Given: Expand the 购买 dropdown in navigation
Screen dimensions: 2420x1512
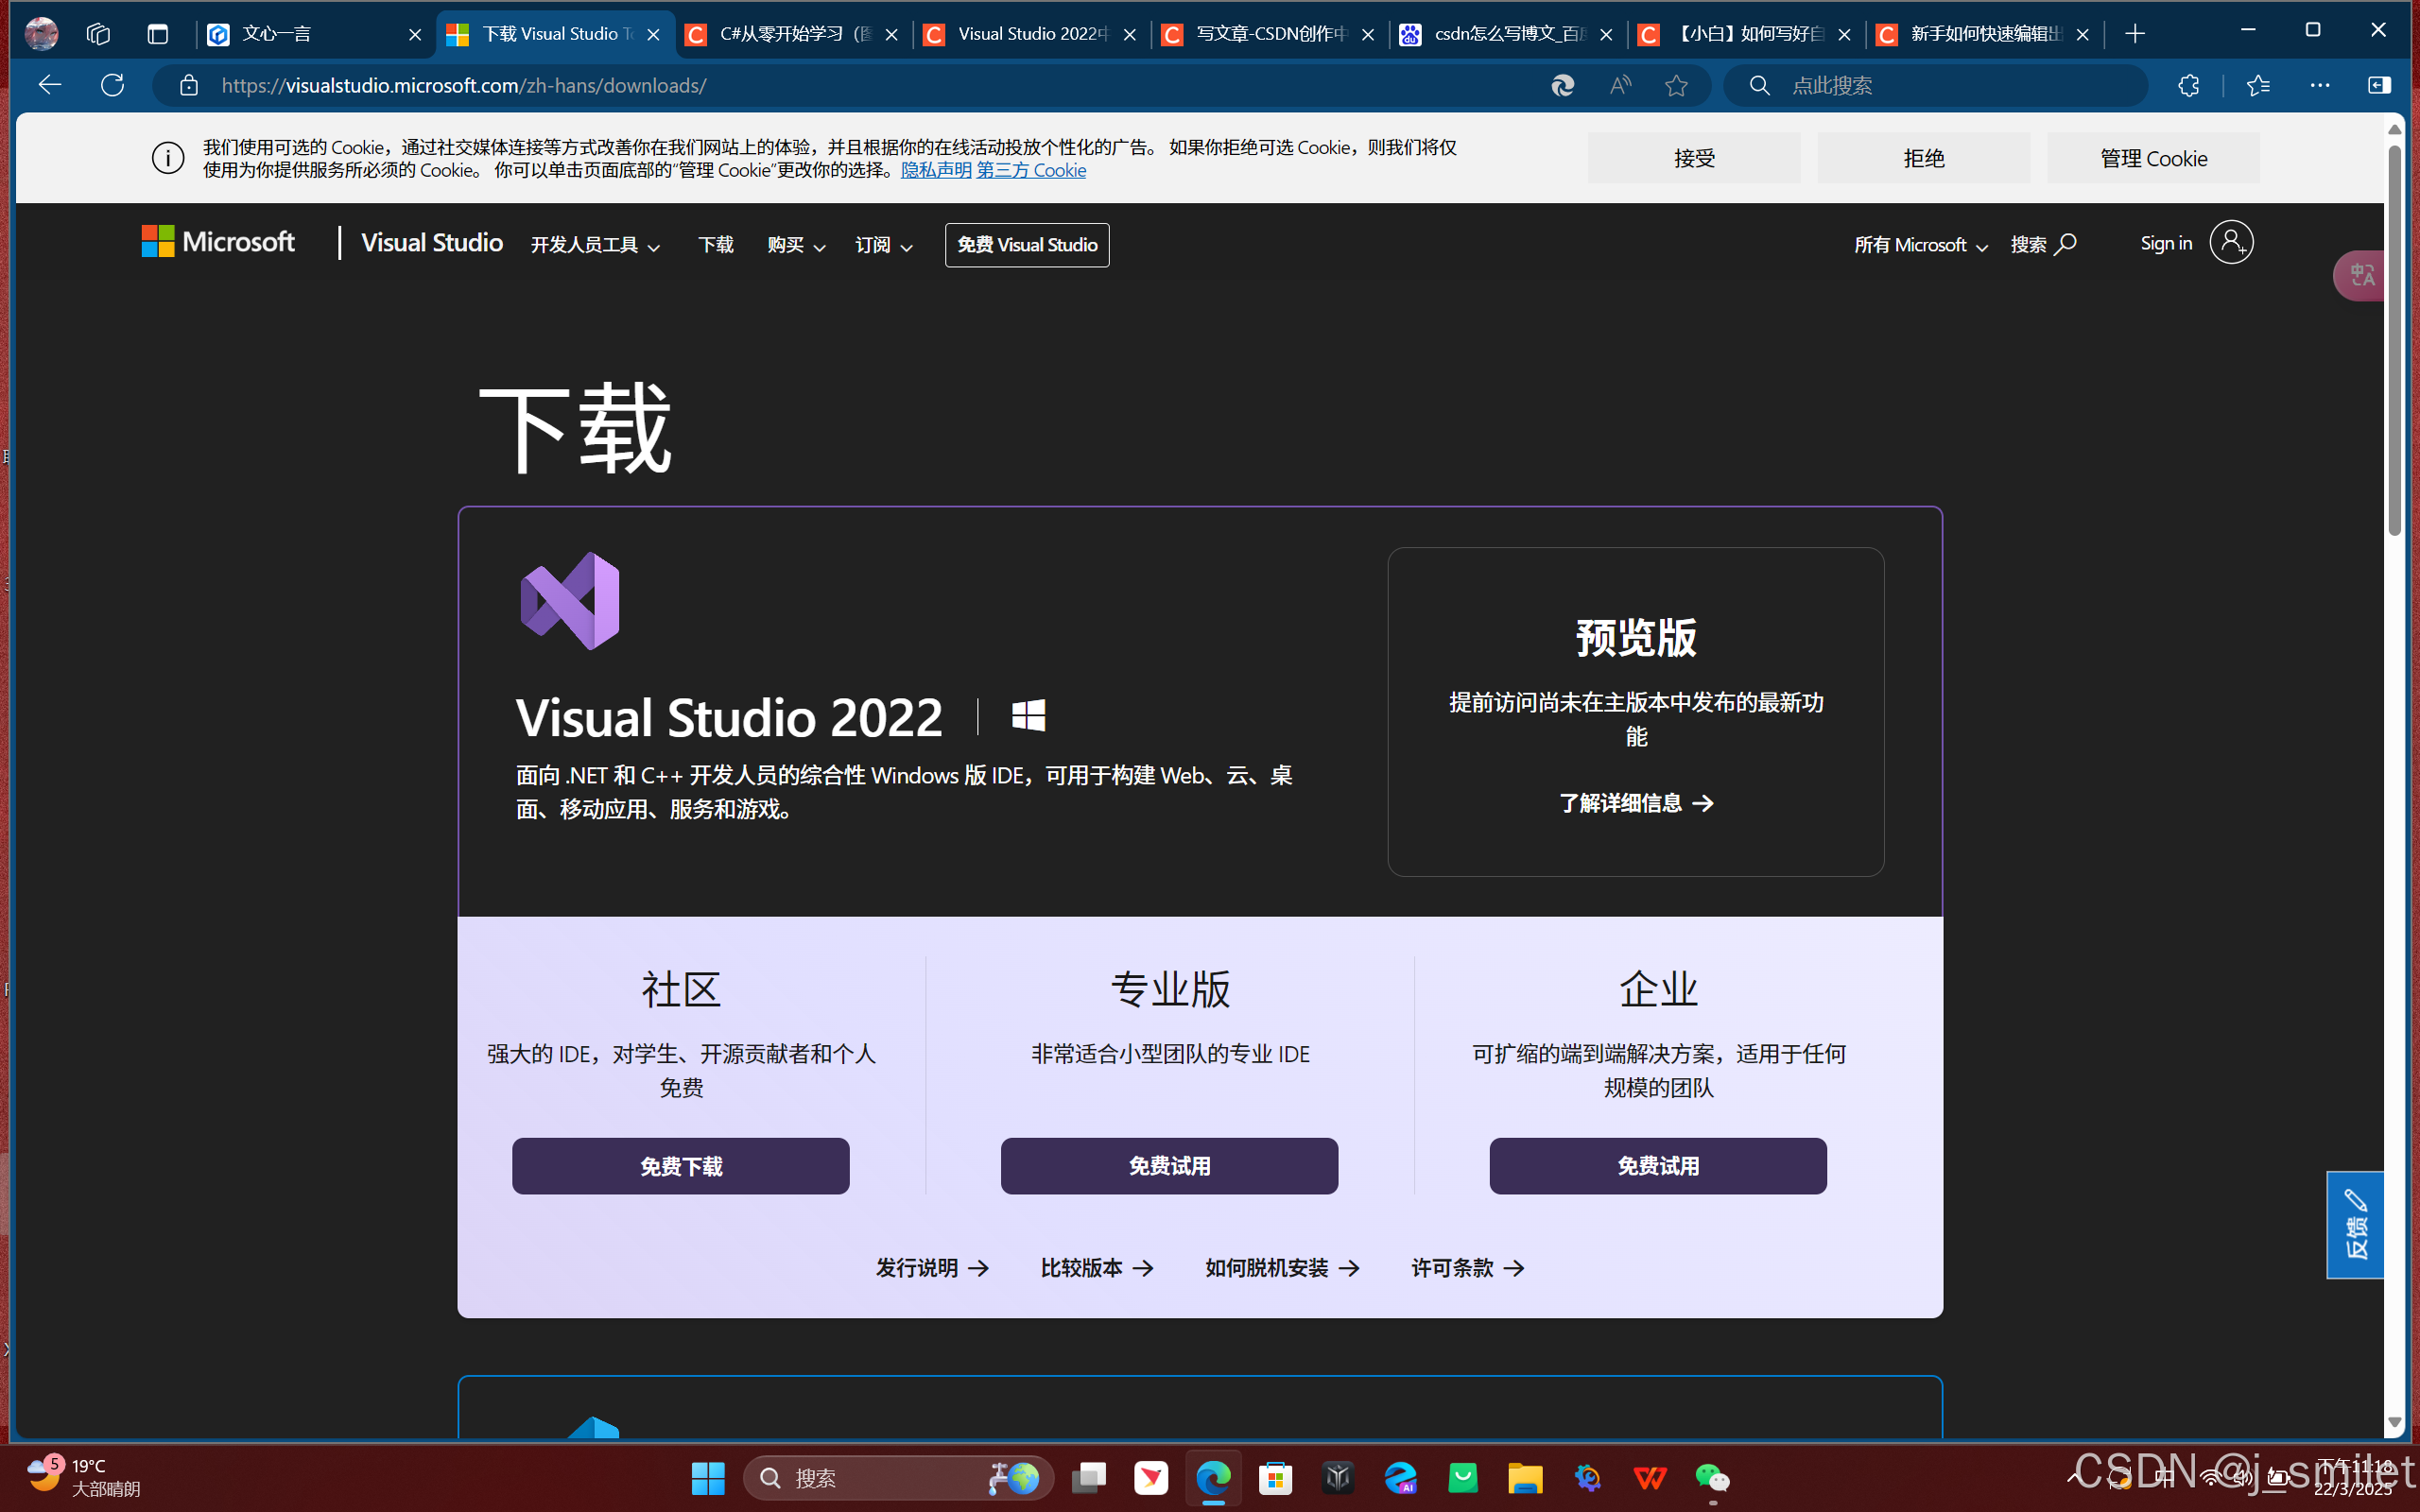Looking at the screenshot, I should click(x=796, y=245).
